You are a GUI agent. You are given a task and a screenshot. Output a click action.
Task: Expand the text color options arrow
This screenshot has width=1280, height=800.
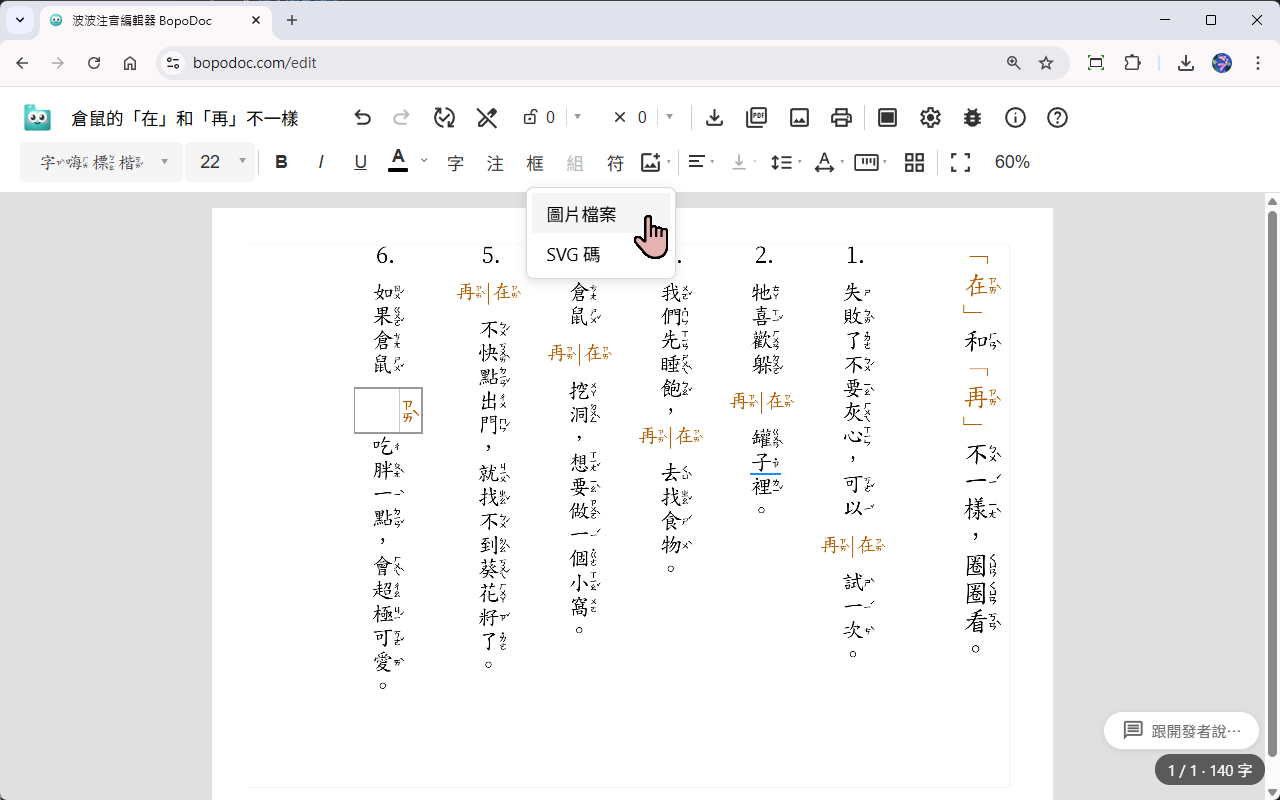tap(423, 162)
